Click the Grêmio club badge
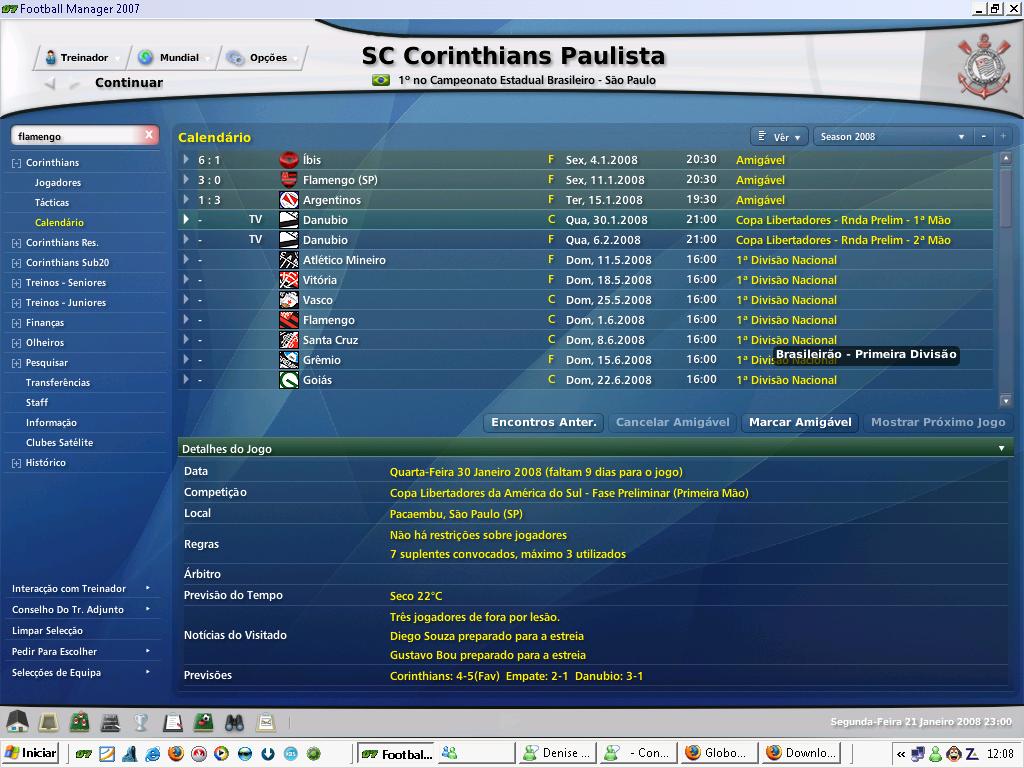 289,360
